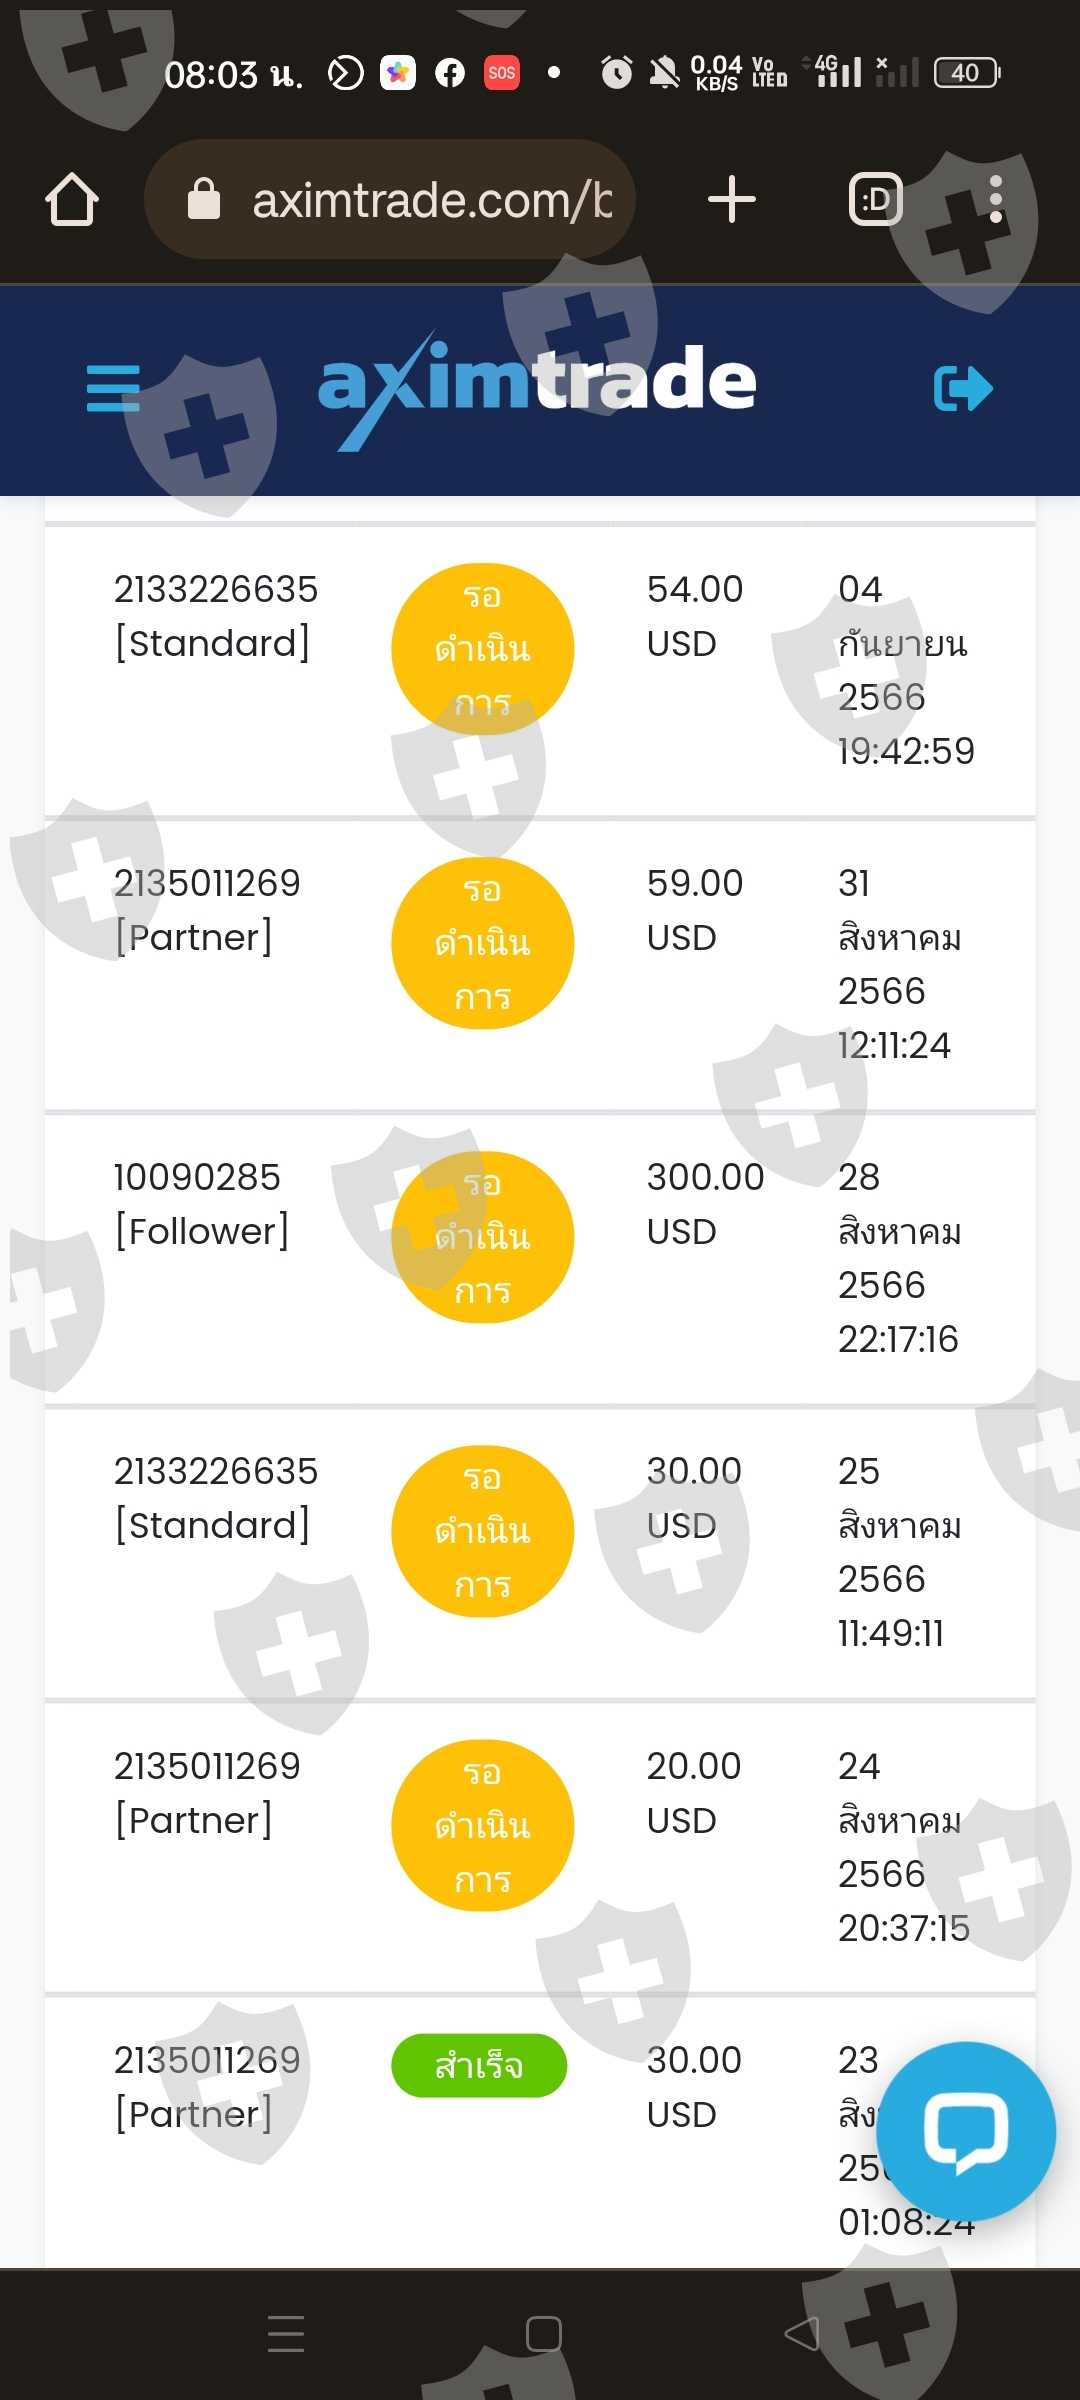
Task: Tap the Android back navigation button
Action: click(802, 2333)
